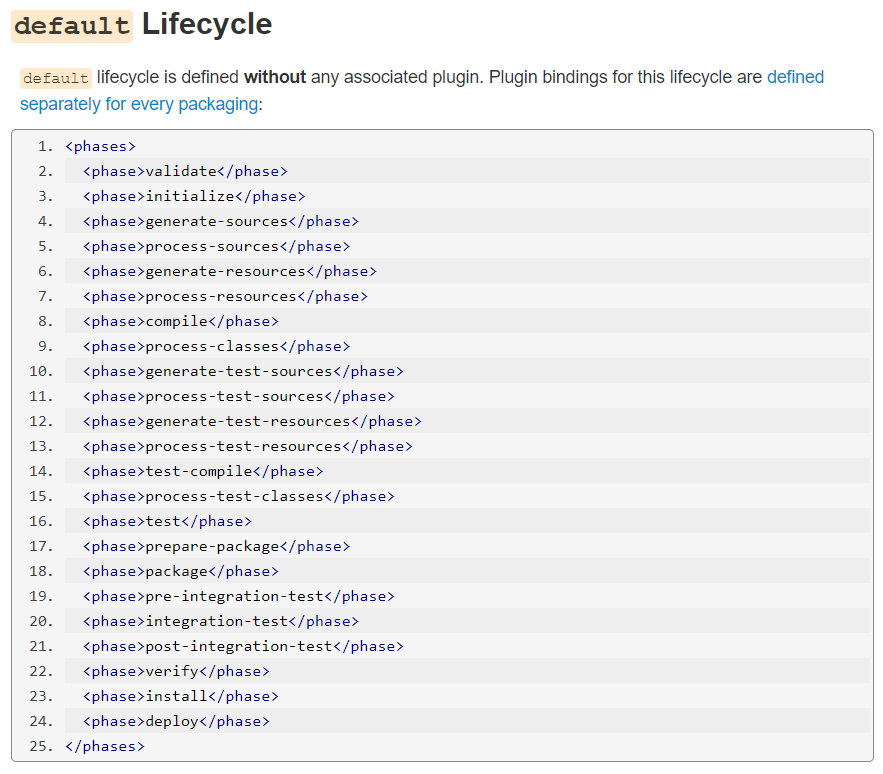Select the install phase line
The image size is (883, 774).
pos(467,696)
